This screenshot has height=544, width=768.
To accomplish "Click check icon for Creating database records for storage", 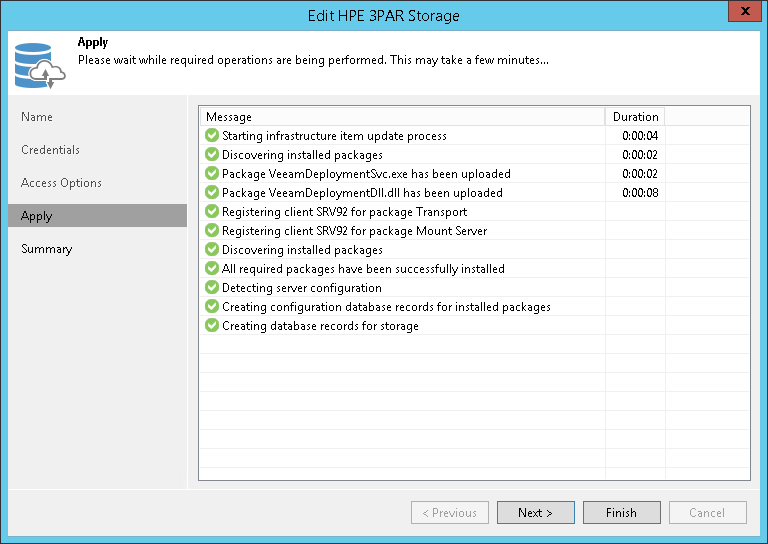I will (211, 326).
